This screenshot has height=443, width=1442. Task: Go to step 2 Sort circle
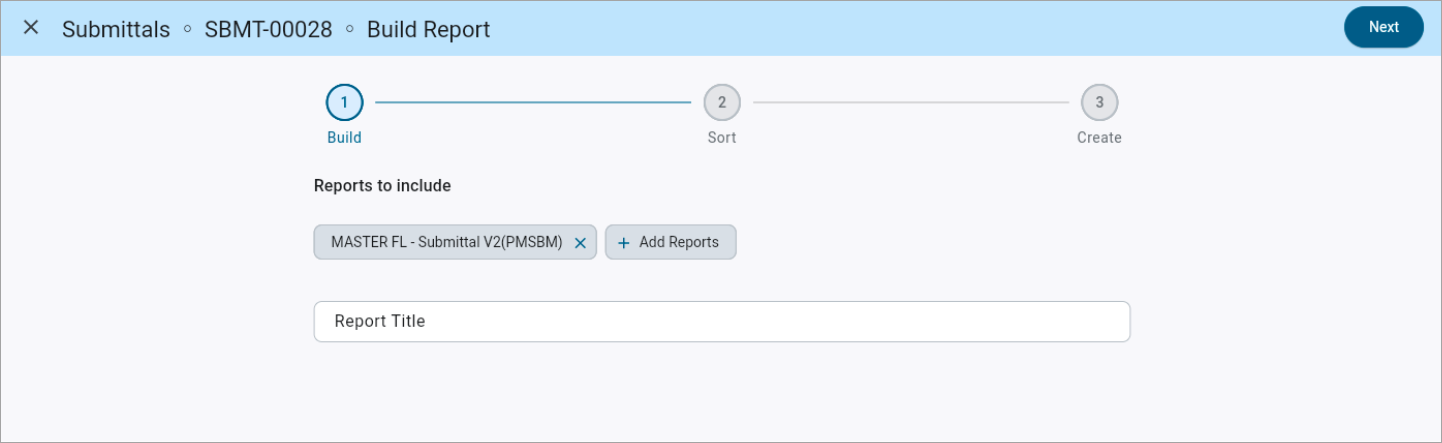coord(722,102)
